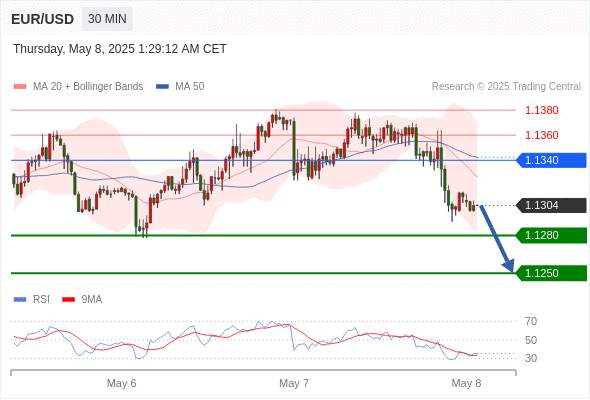Viewport: 590px width, 400px height.
Task: Select the green 1.1280 support price tag
Action: (x=552, y=236)
